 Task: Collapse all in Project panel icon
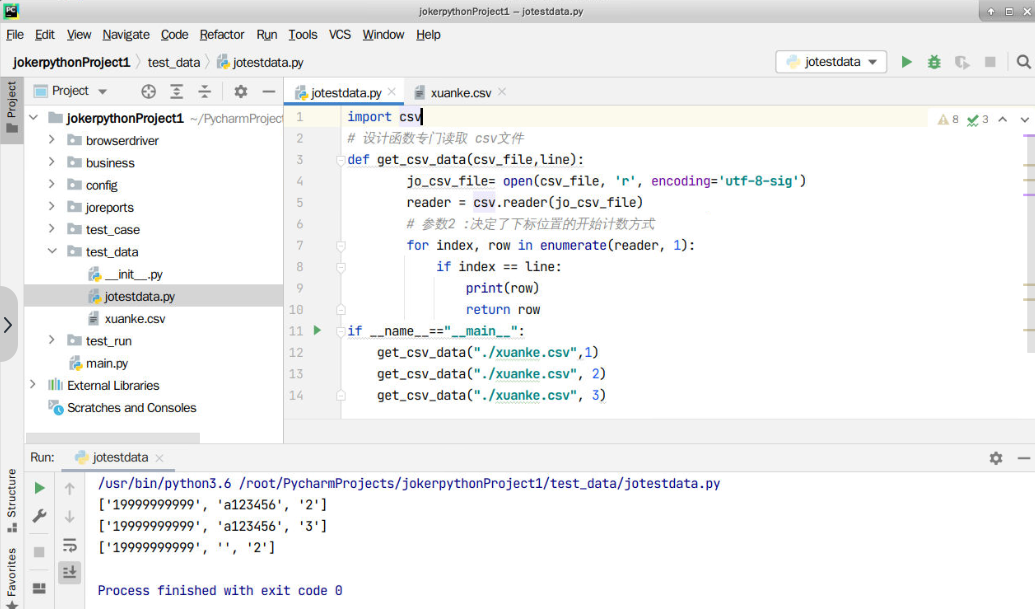[x=205, y=92]
